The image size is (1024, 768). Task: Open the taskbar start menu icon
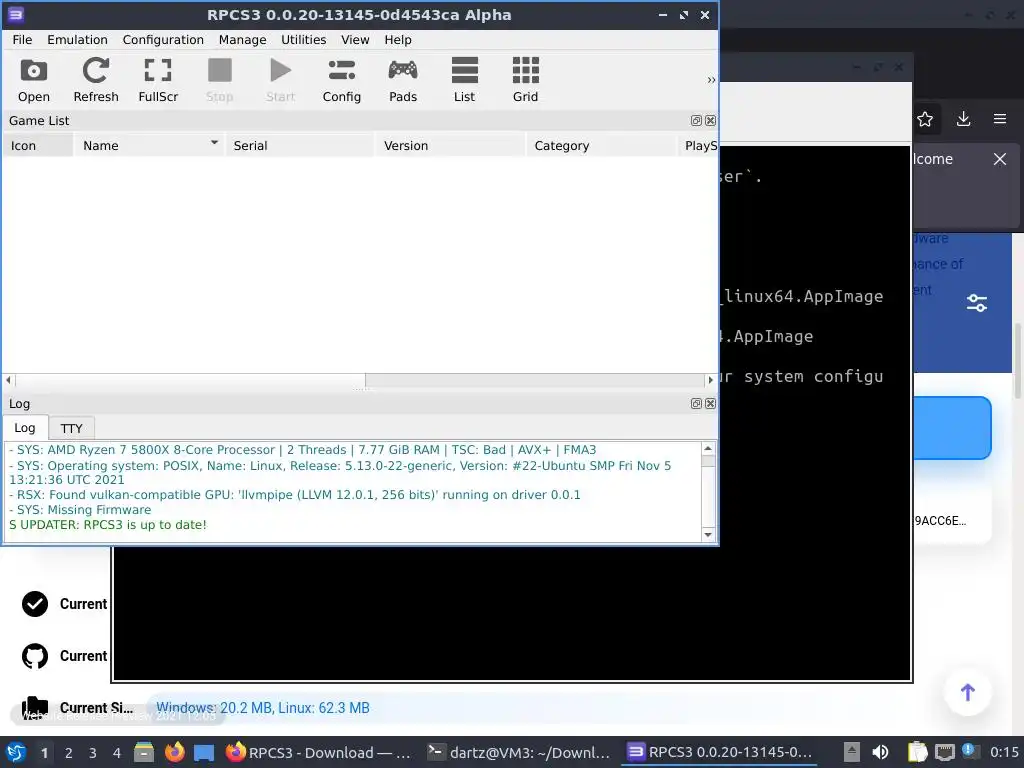coord(16,752)
